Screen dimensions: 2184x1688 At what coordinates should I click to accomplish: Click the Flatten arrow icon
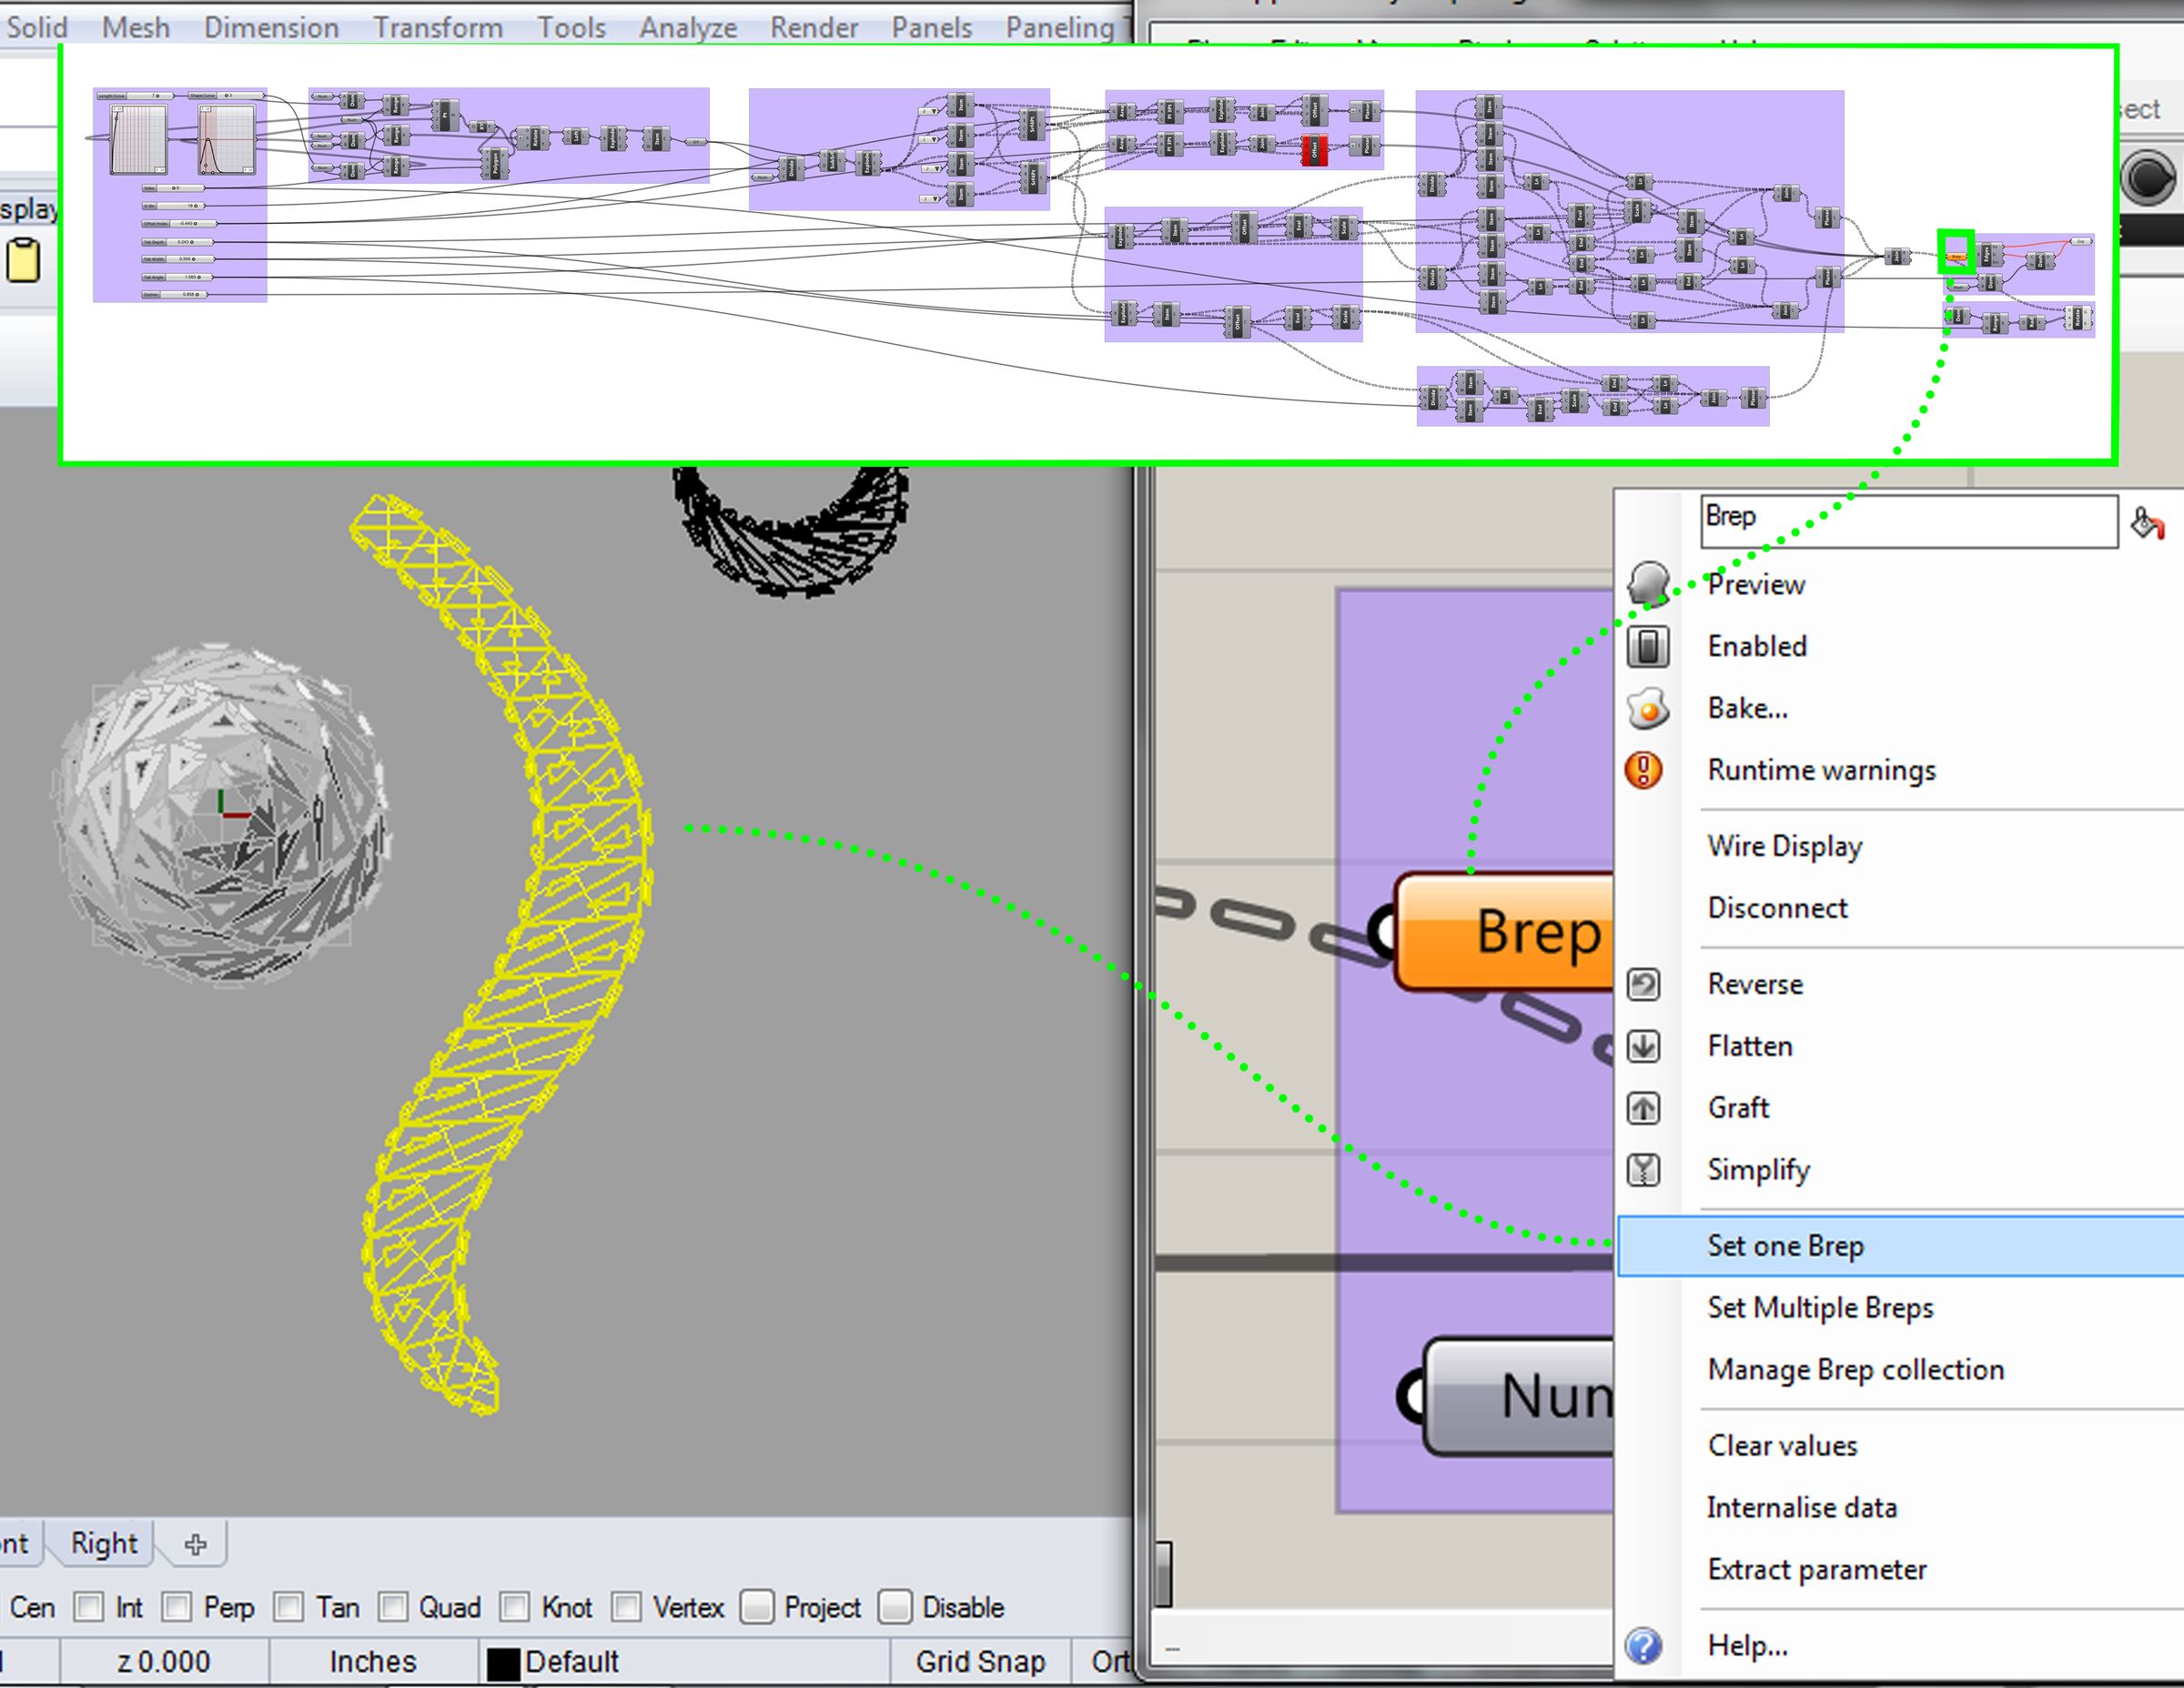pyautogui.click(x=1644, y=1046)
